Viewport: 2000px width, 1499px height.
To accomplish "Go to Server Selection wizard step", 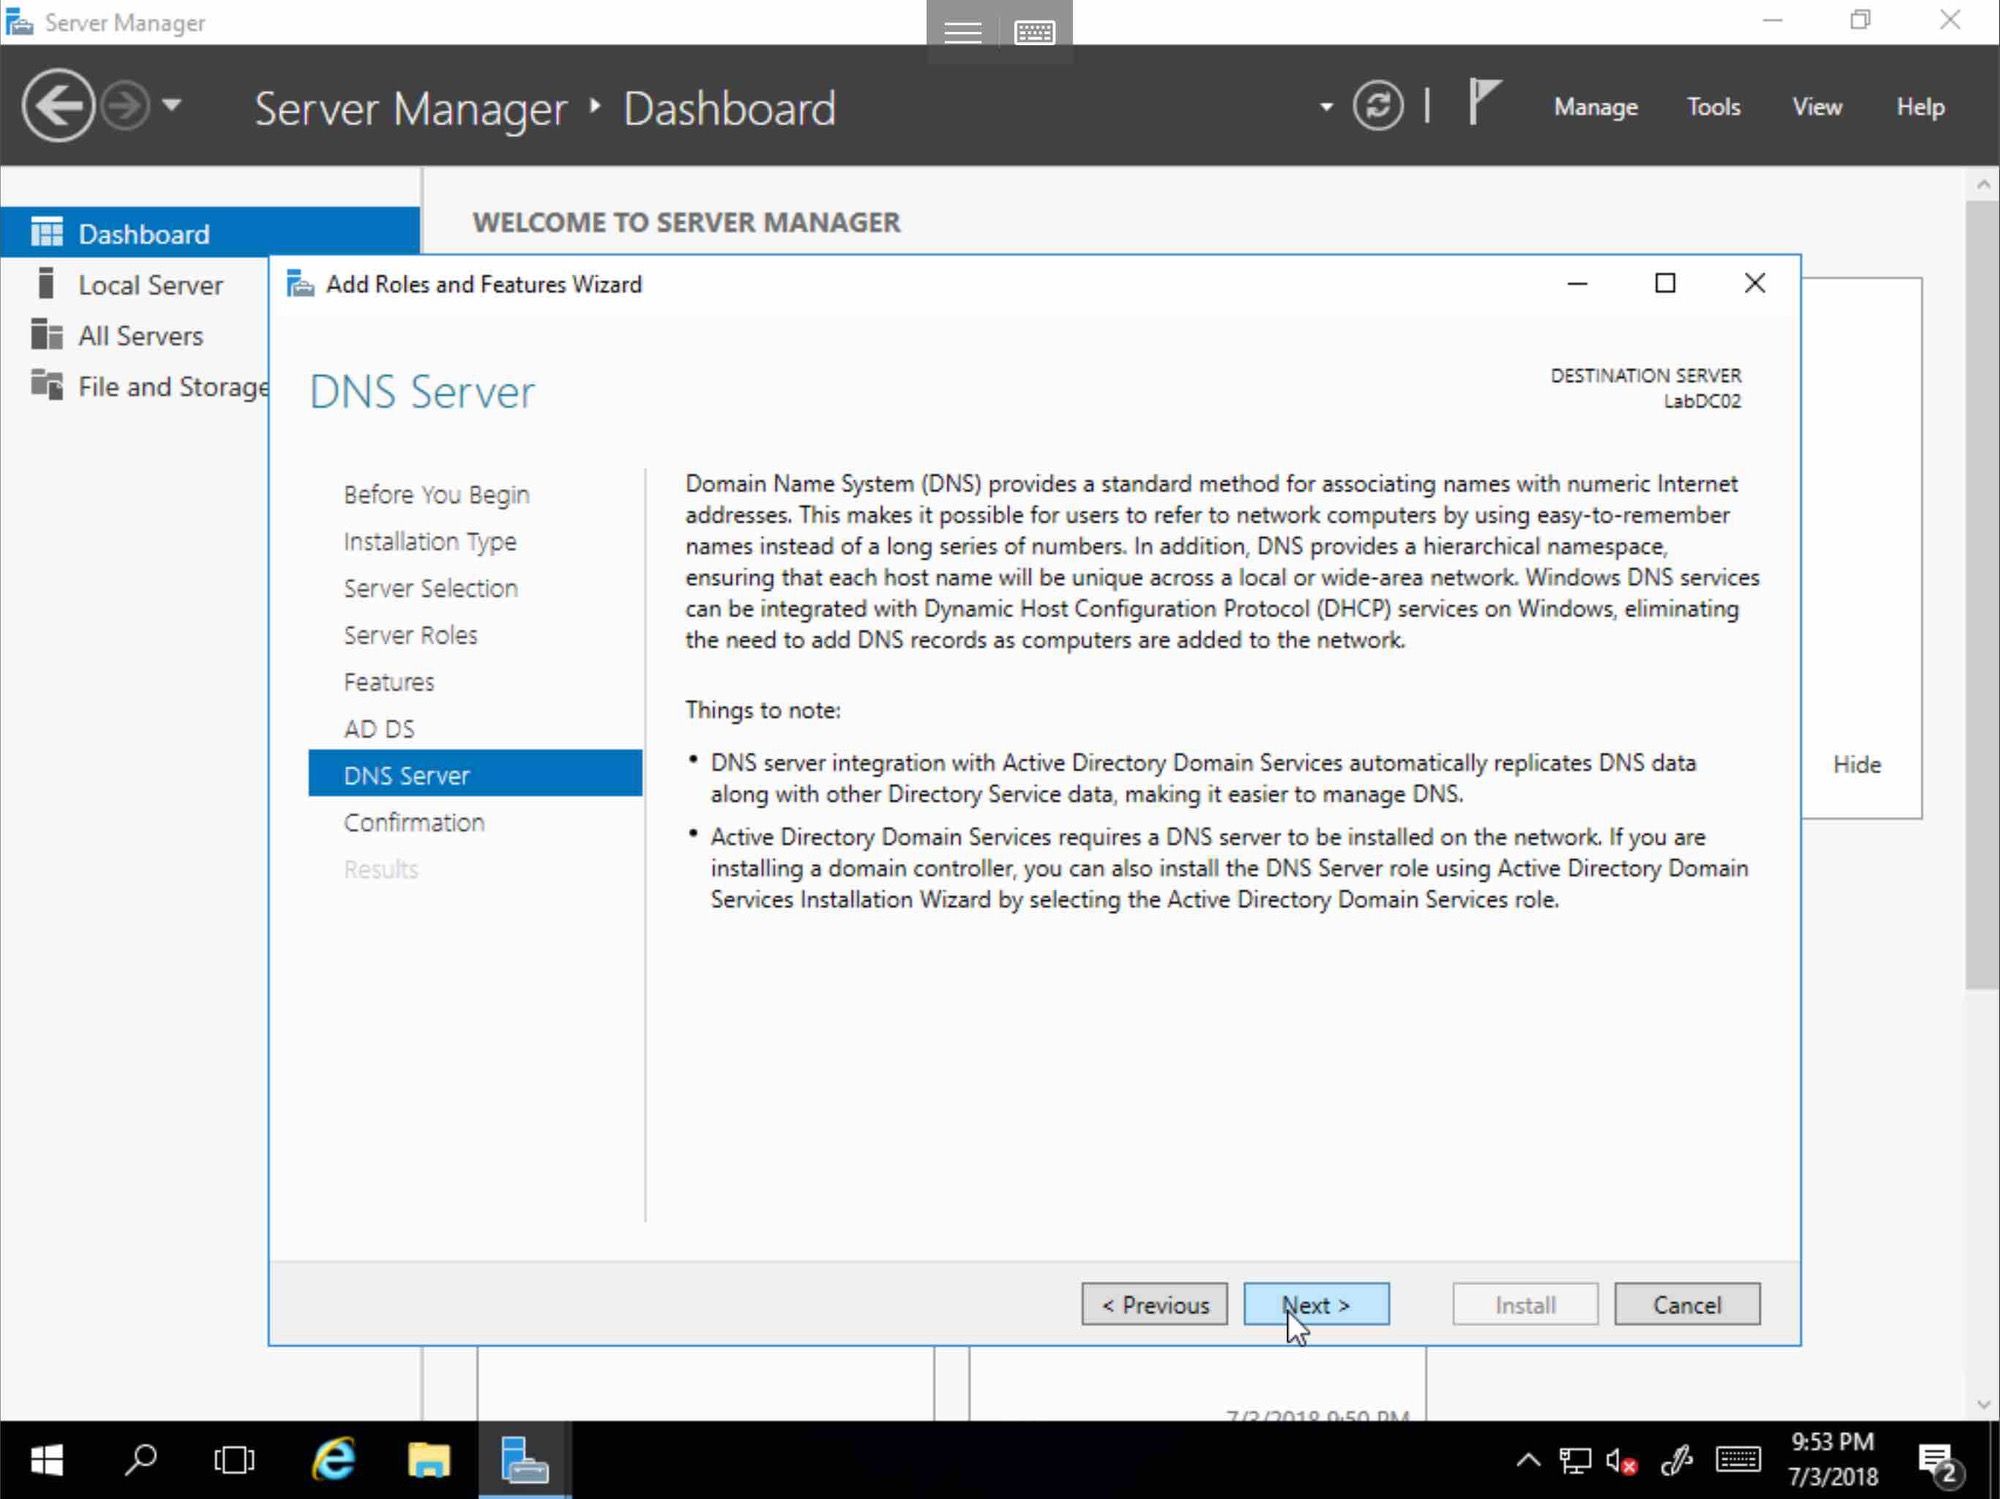I will (x=430, y=588).
